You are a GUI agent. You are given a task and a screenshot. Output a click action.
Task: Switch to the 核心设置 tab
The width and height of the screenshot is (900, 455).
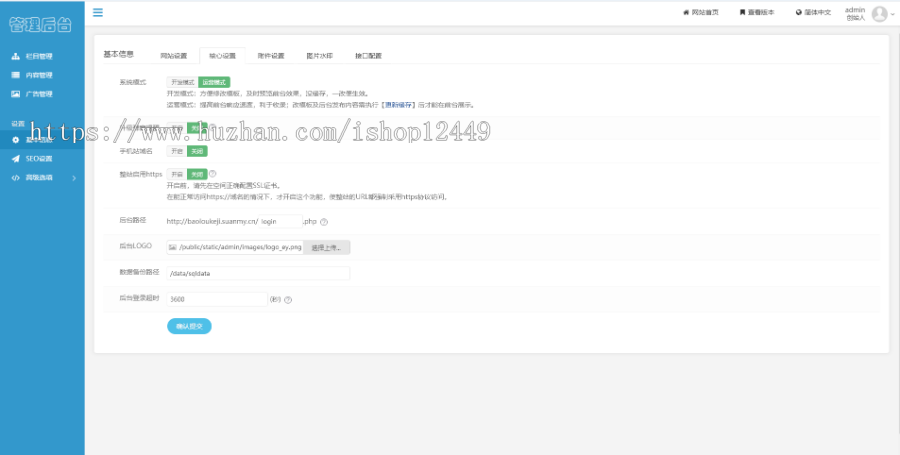point(222,56)
